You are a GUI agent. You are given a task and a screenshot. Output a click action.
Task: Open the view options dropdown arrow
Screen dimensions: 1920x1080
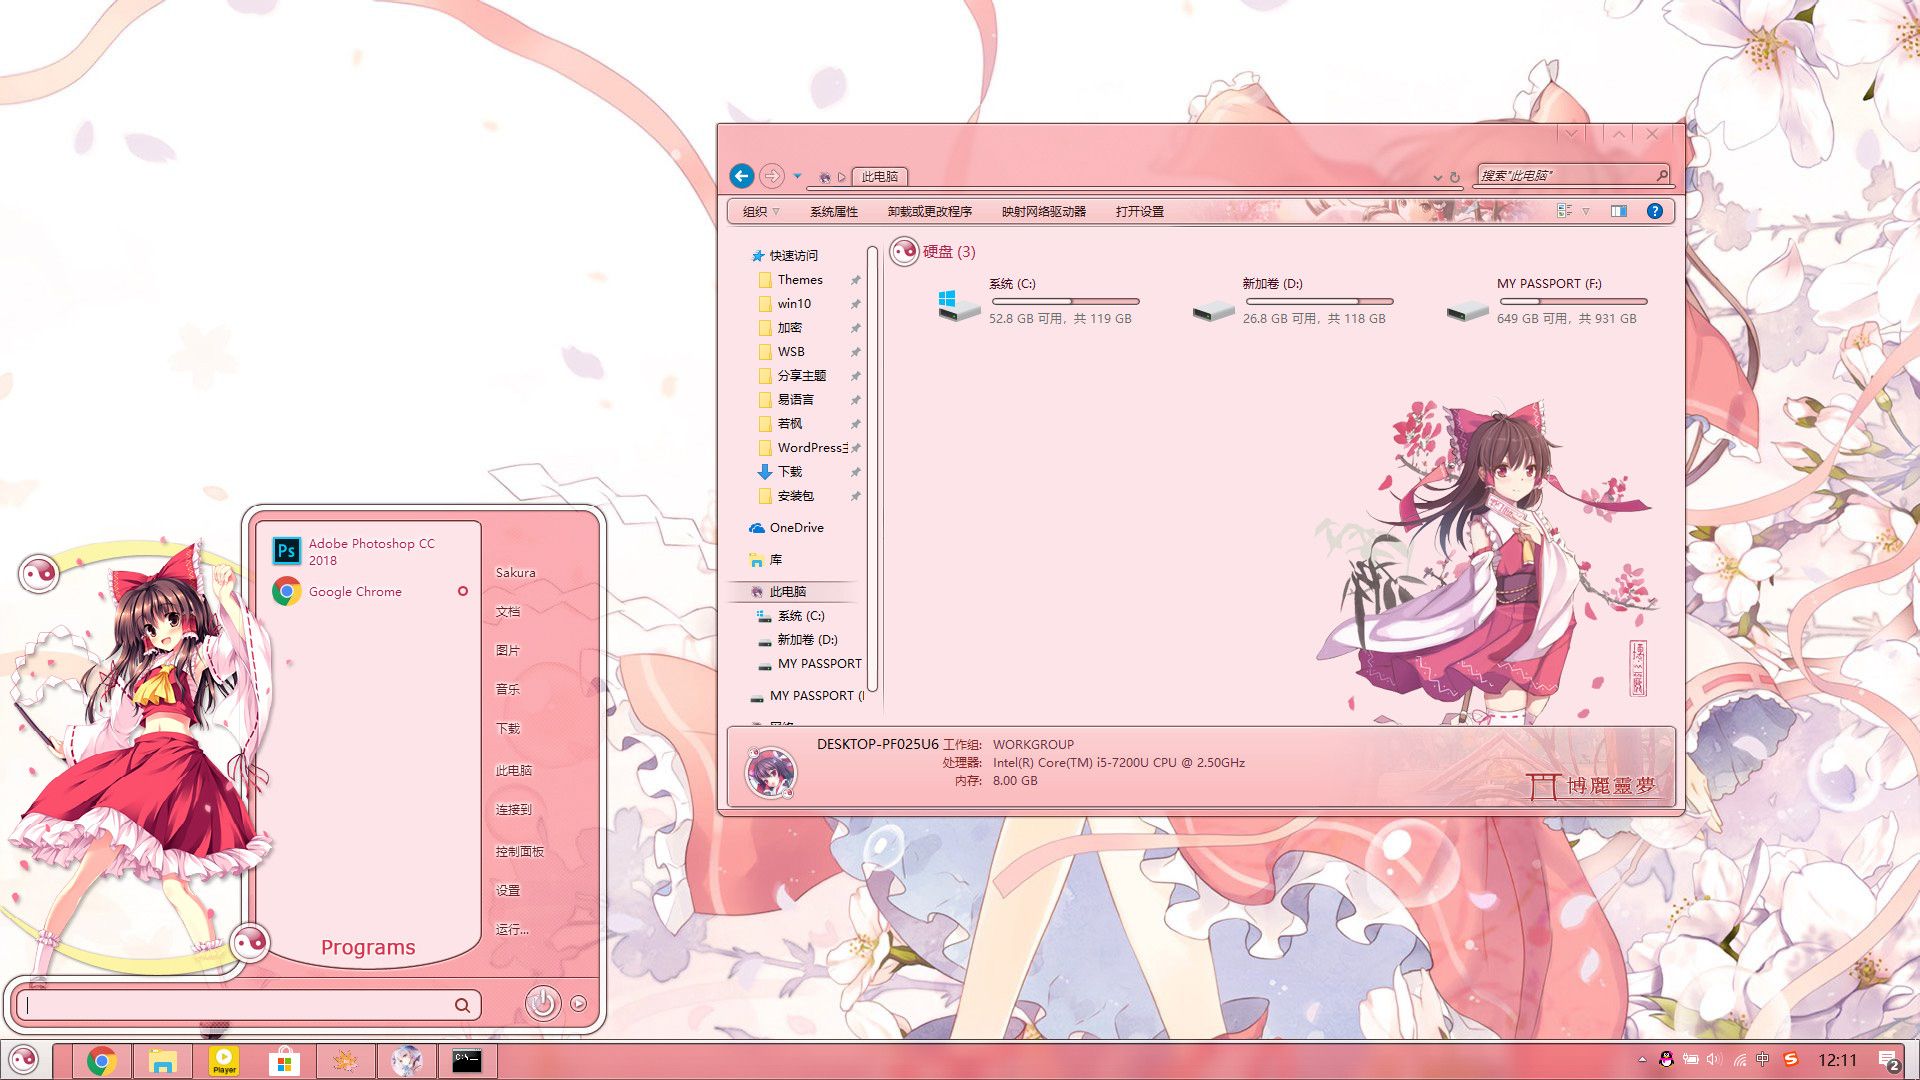click(1586, 211)
